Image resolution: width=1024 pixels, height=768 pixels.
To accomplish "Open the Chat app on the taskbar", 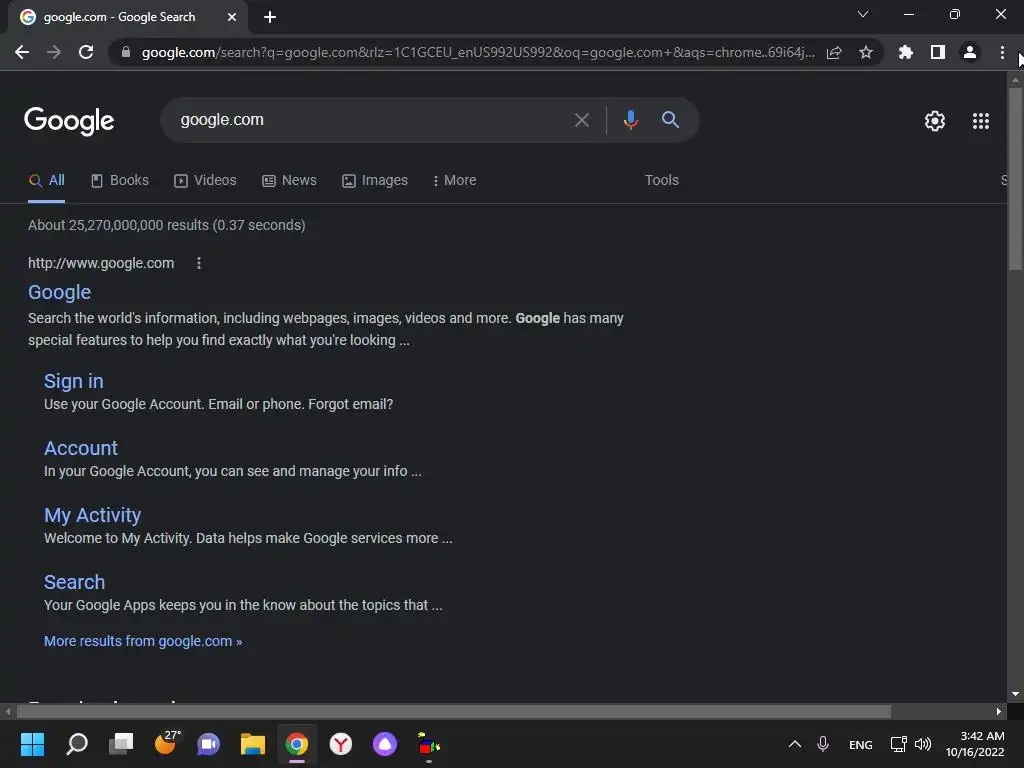I will 208,744.
